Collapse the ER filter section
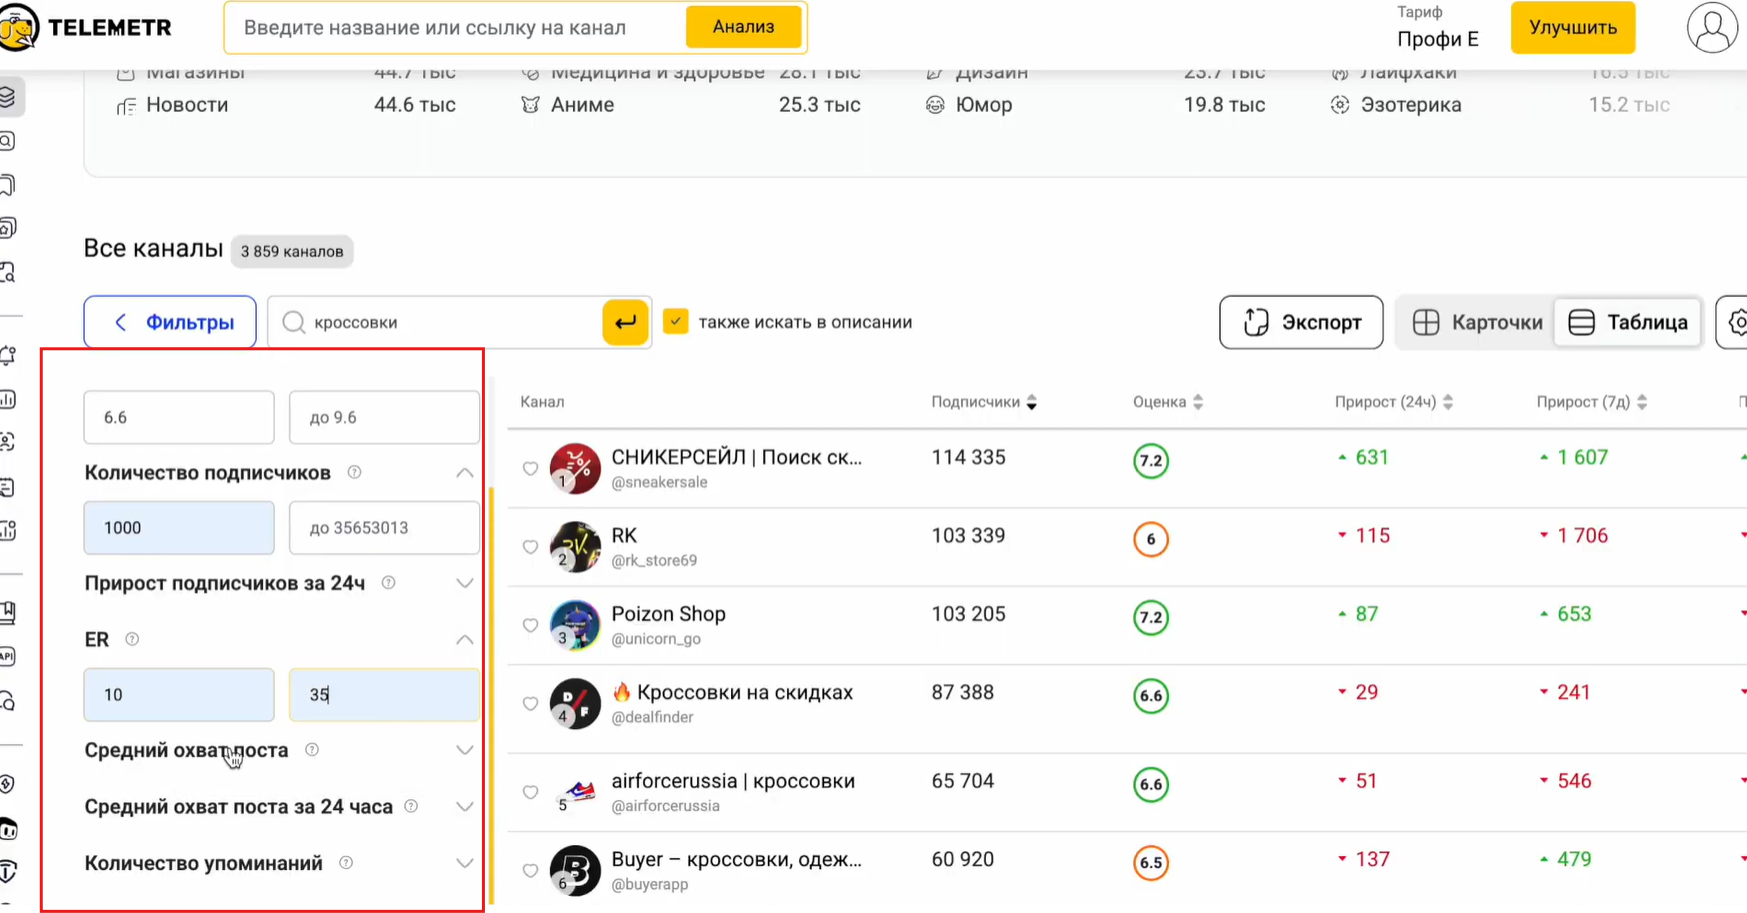 click(x=464, y=639)
